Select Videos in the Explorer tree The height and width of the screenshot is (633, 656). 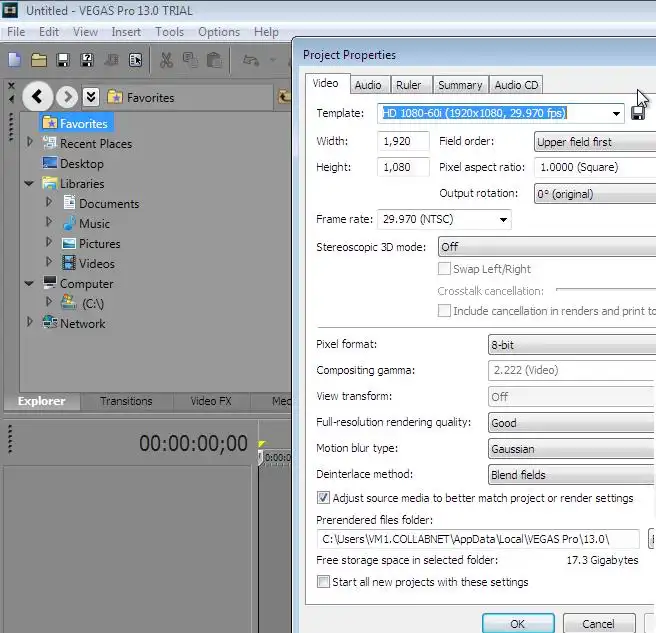88,263
